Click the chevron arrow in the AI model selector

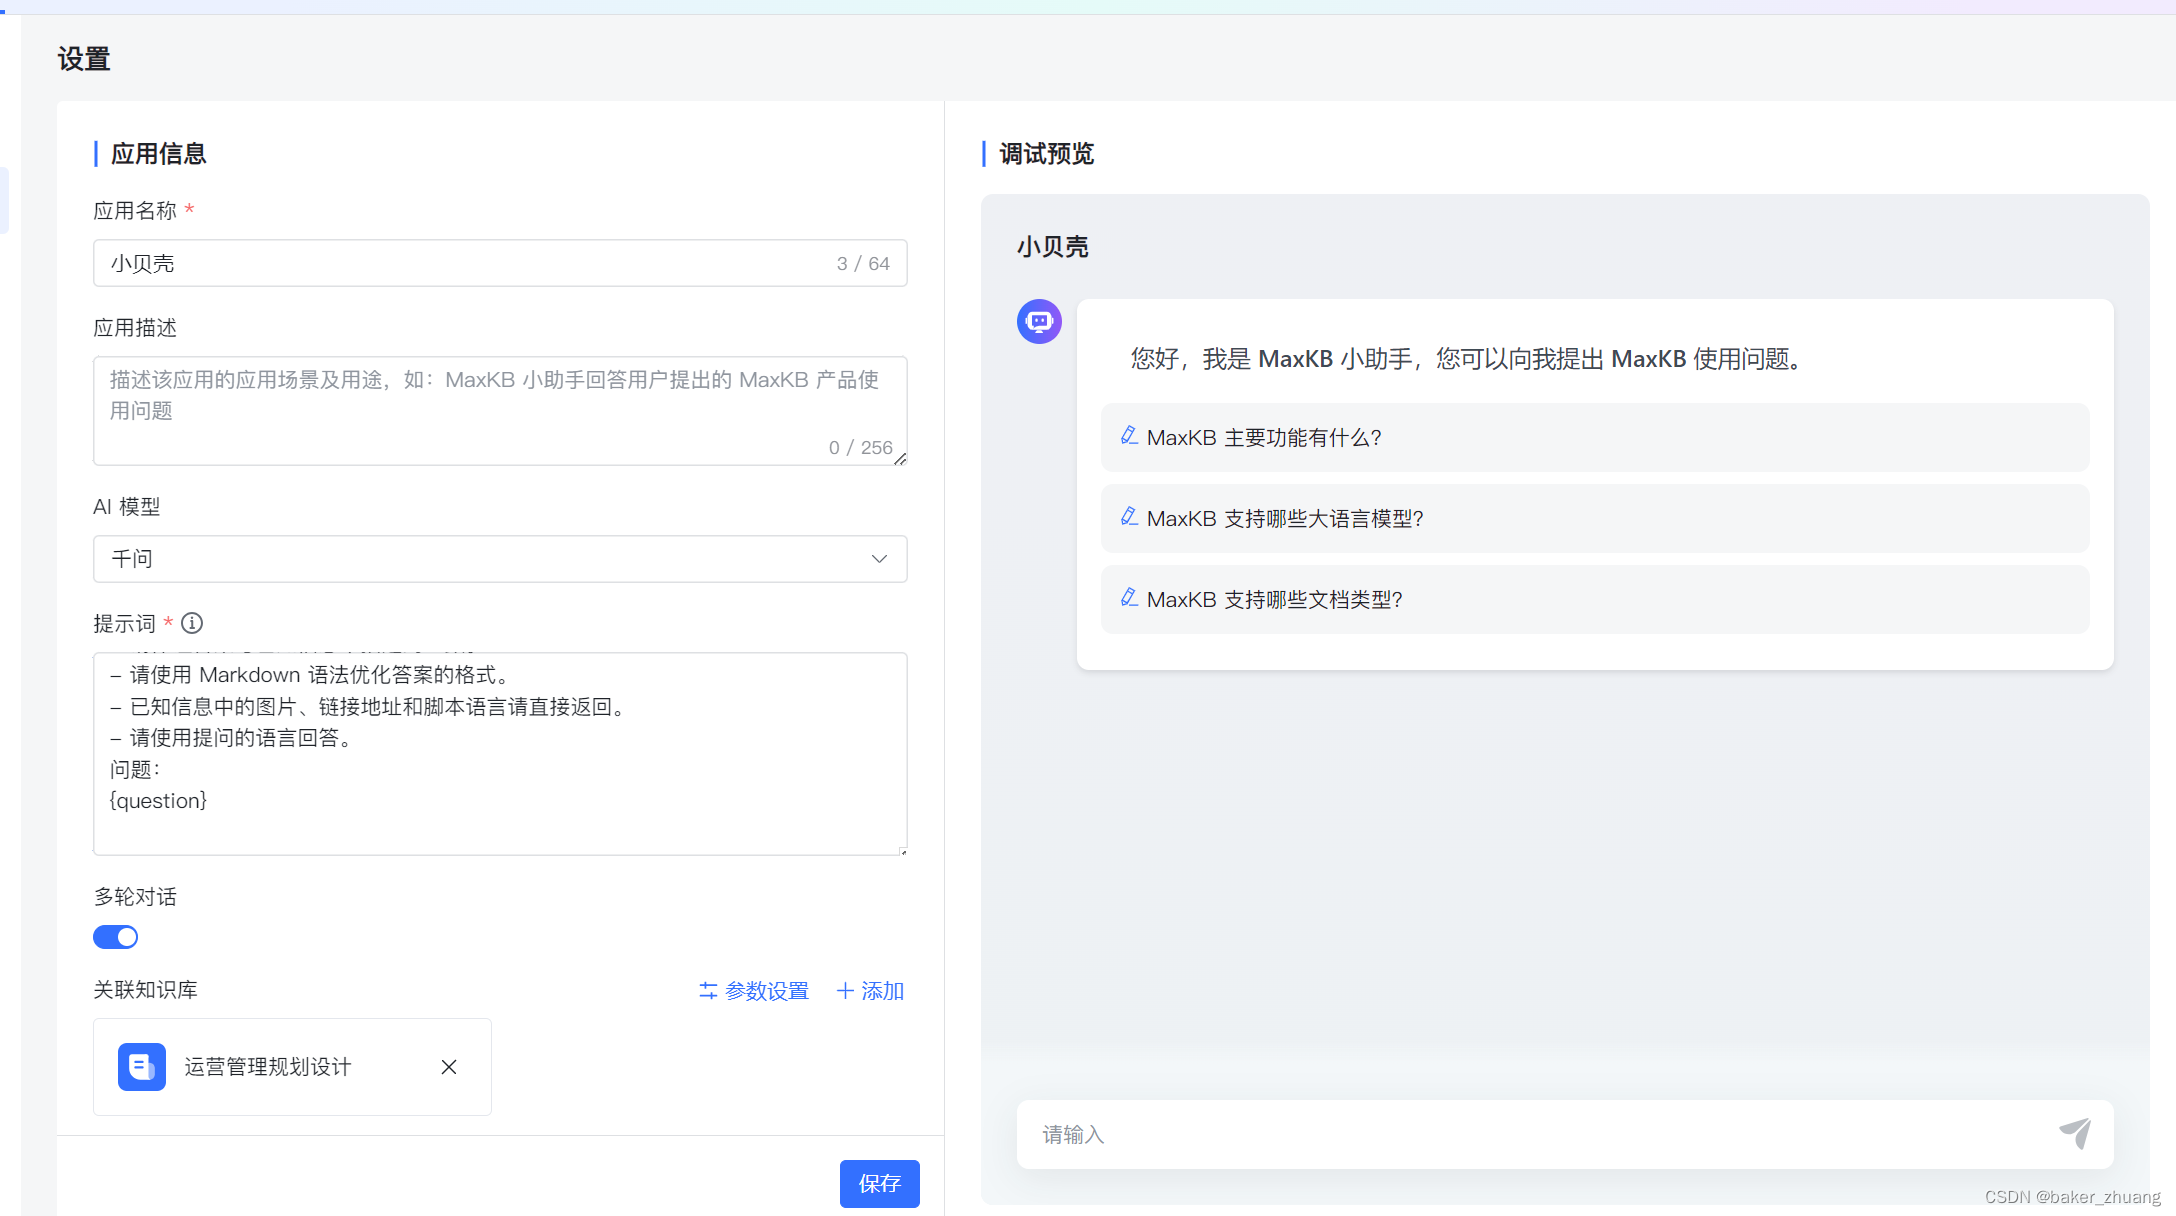[x=879, y=559]
